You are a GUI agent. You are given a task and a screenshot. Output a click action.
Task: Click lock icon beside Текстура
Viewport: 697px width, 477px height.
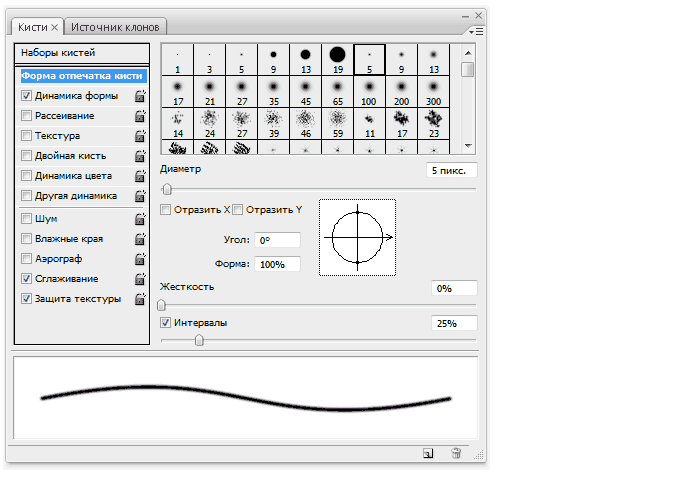point(140,136)
